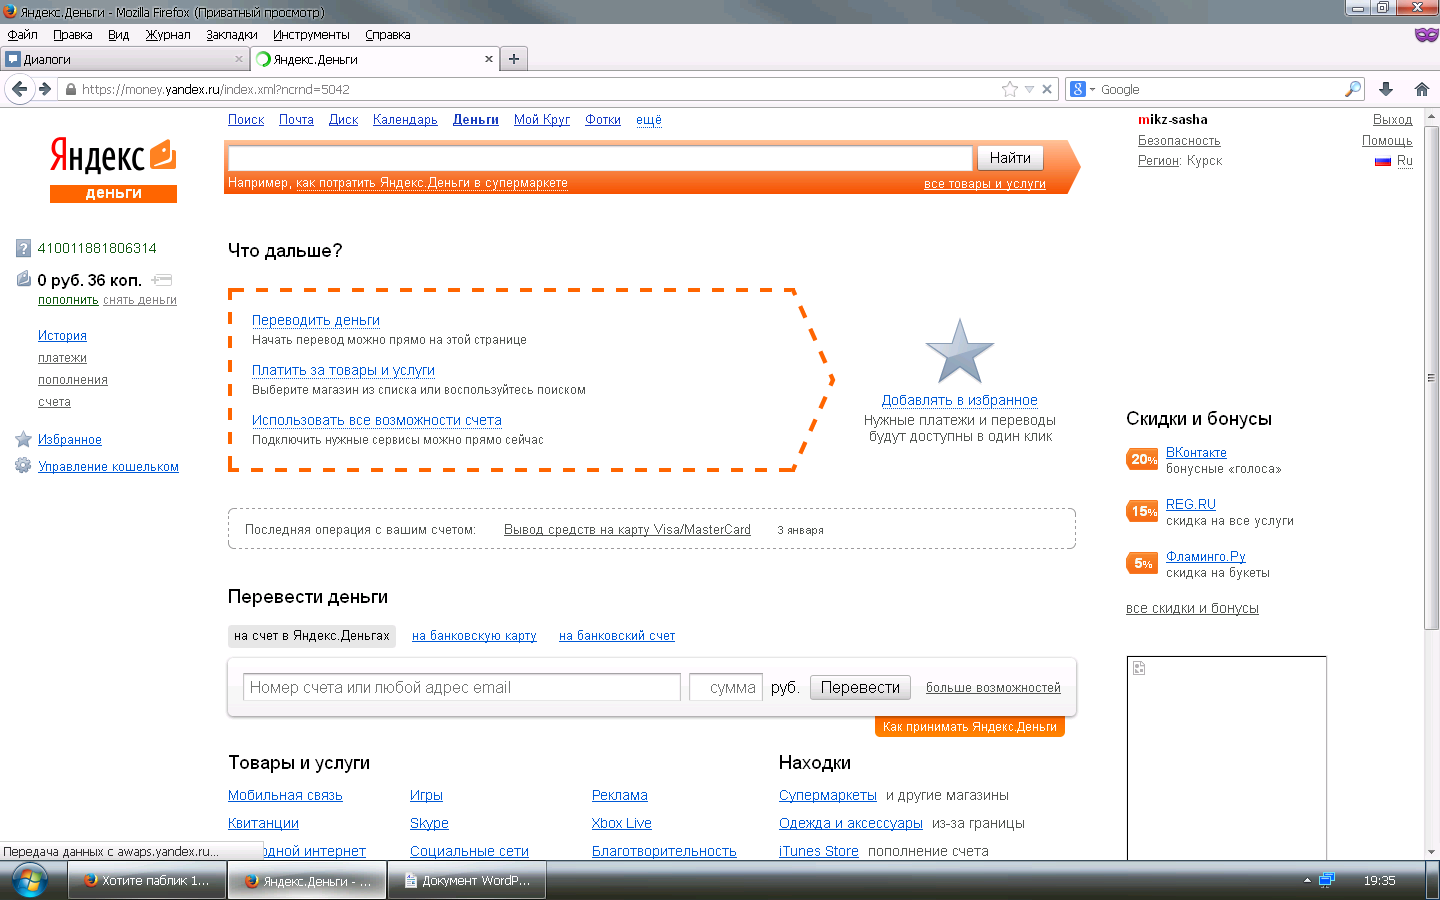This screenshot has width=1440, height=900.
Task: Stop page loading with the X button
Action: tap(1047, 89)
